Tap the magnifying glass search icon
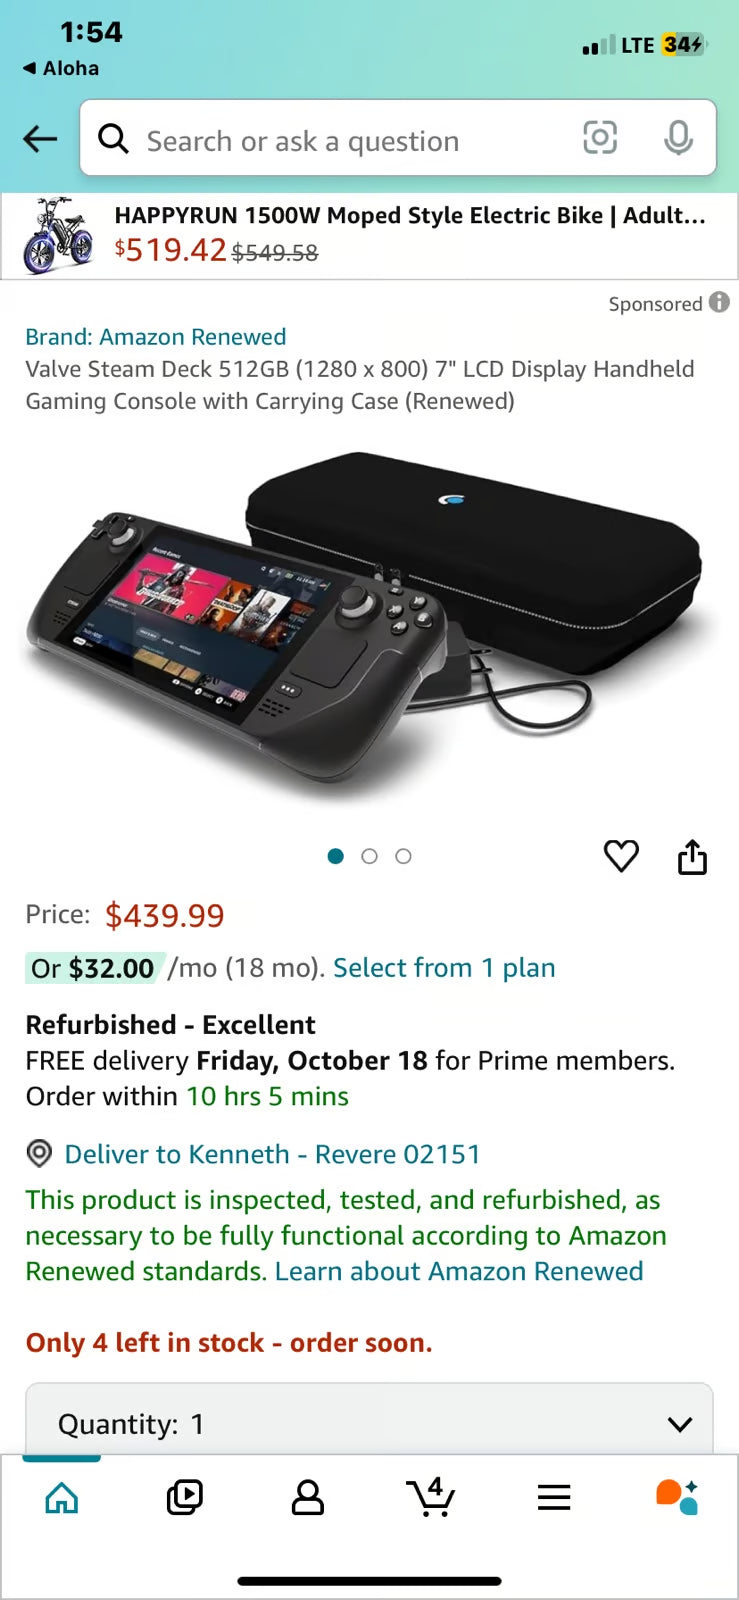The width and height of the screenshot is (739, 1600). click(113, 139)
